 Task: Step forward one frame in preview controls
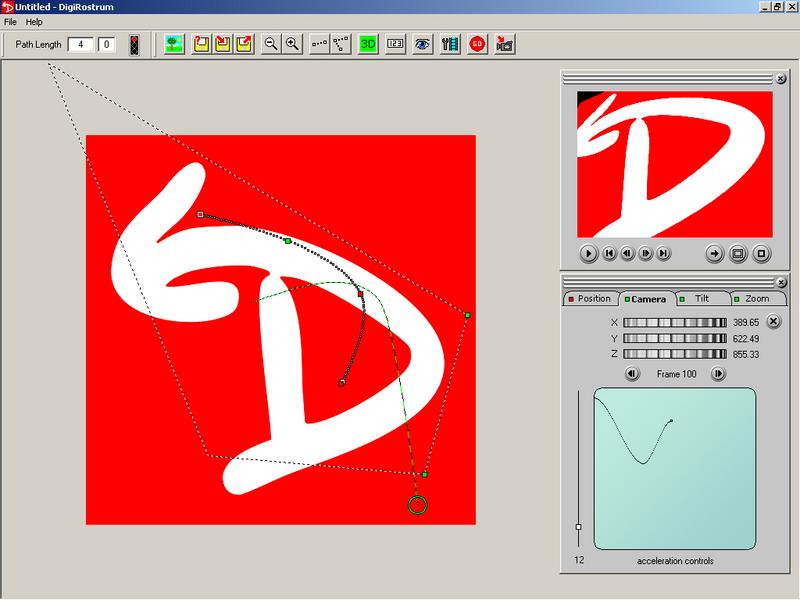tap(645, 253)
